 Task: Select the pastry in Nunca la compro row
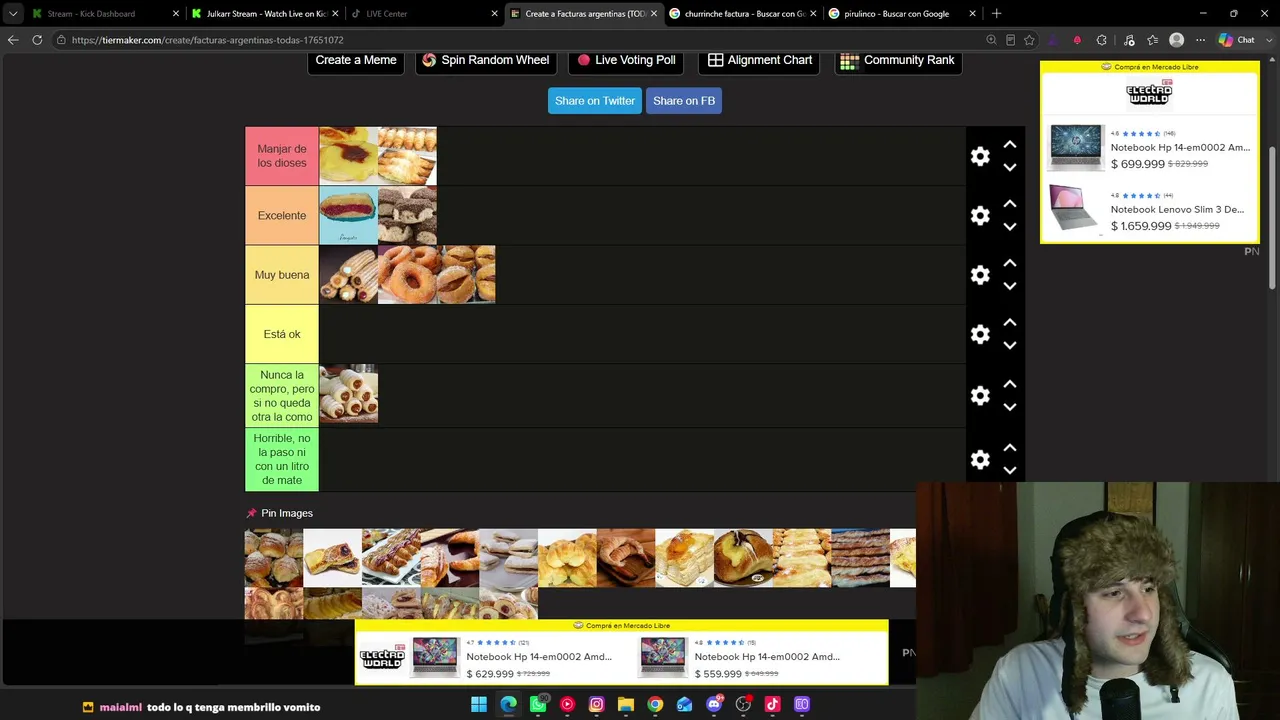click(348, 394)
